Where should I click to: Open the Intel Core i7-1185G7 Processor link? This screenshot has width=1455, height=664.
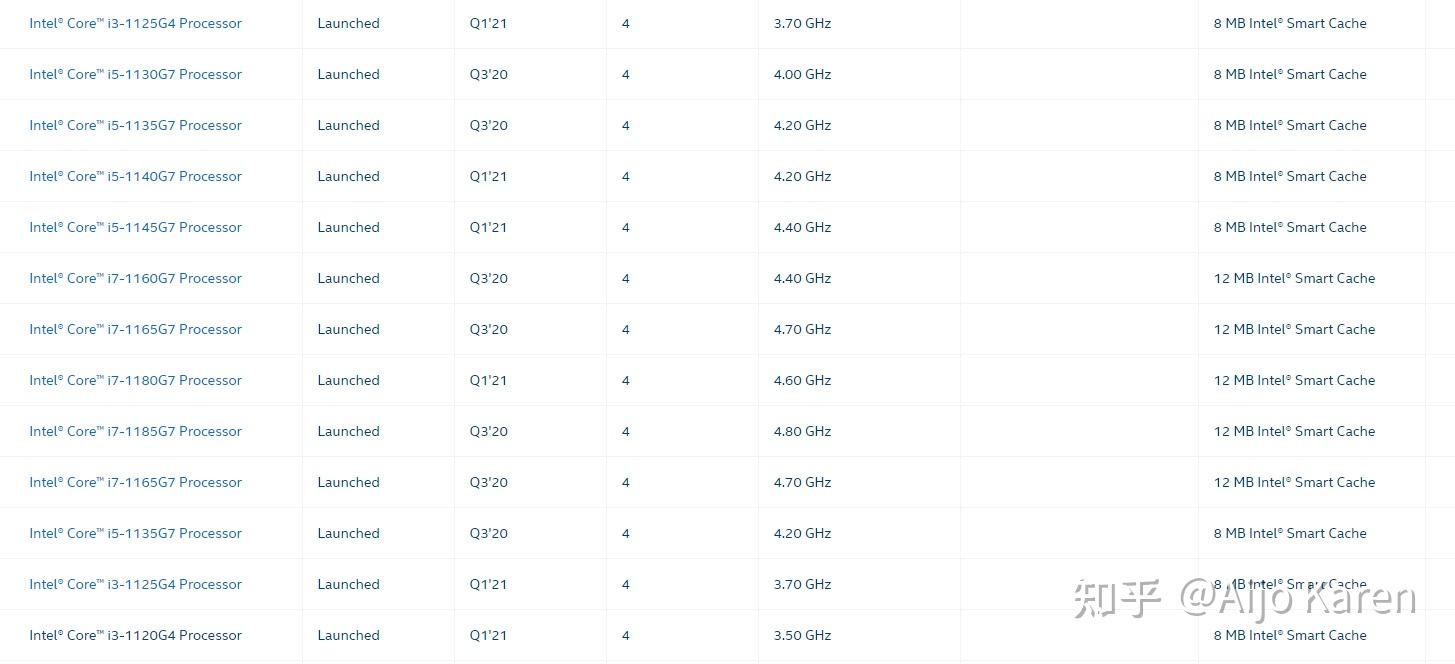[135, 431]
